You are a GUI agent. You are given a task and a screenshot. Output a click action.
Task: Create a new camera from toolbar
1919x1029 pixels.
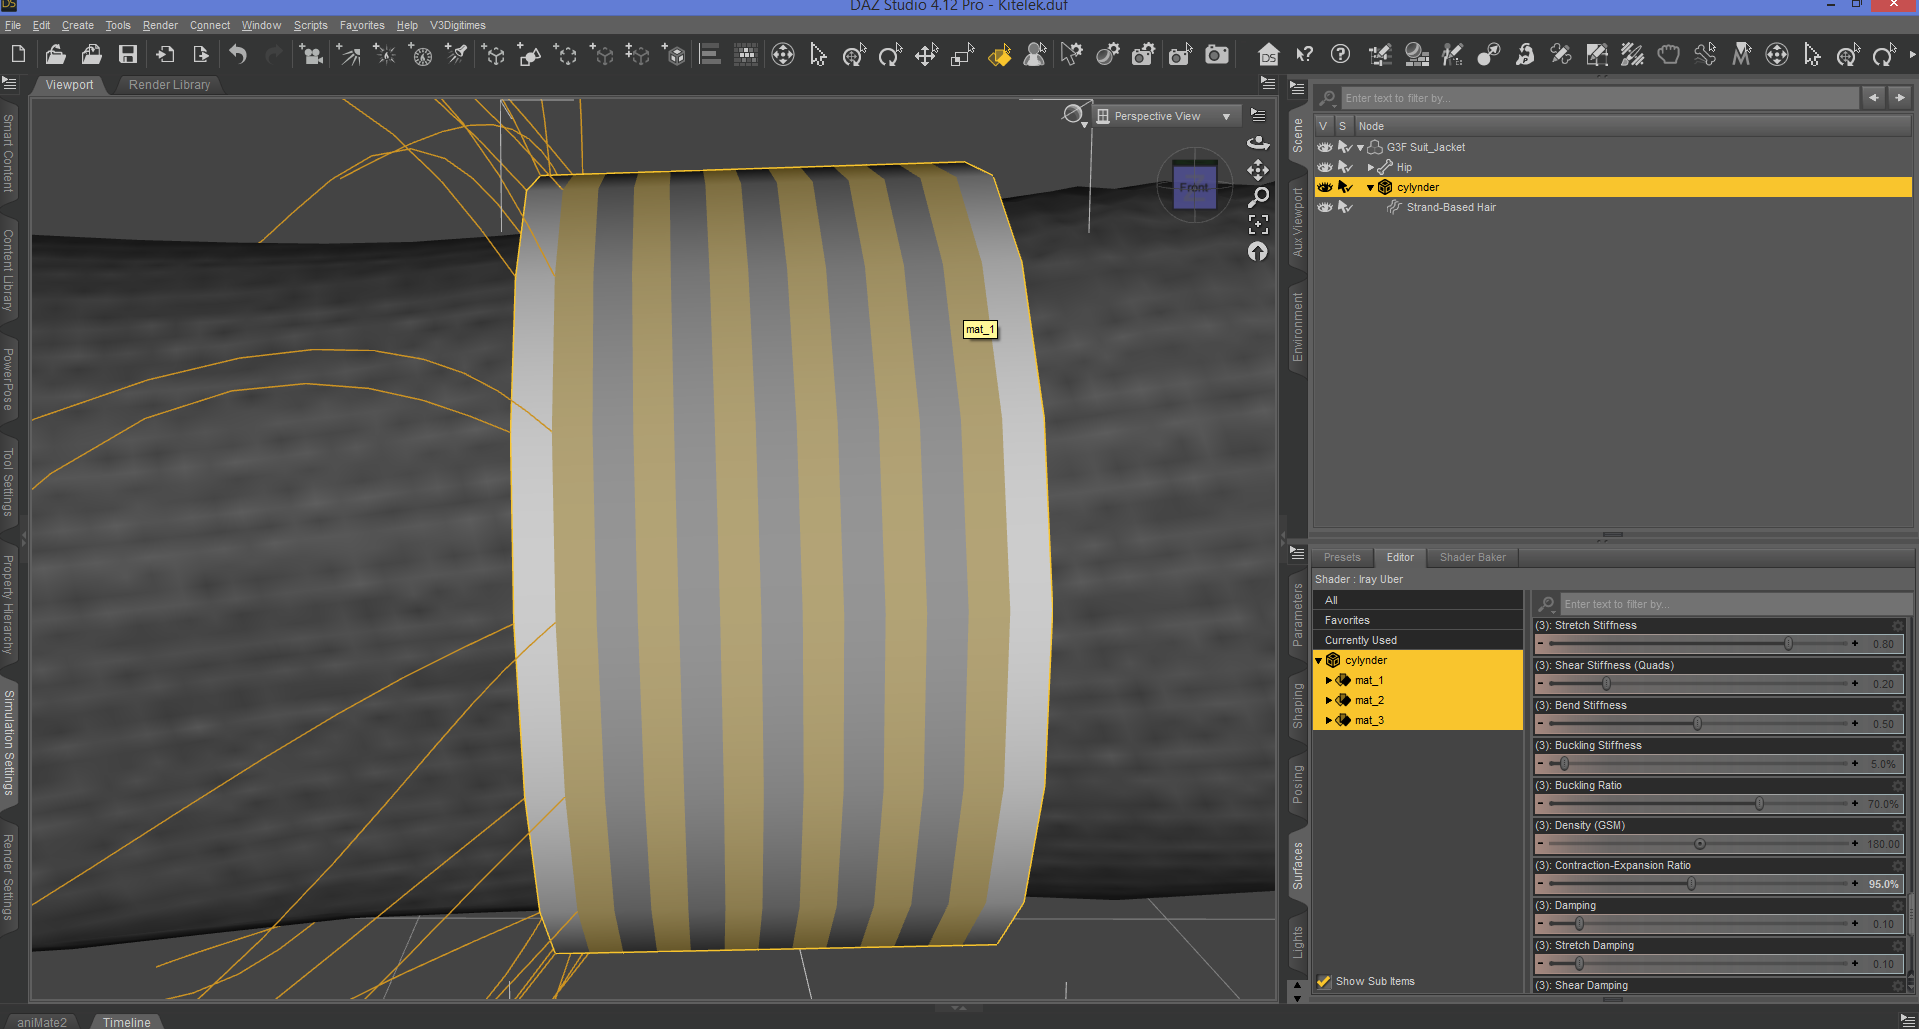[x=310, y=55]
